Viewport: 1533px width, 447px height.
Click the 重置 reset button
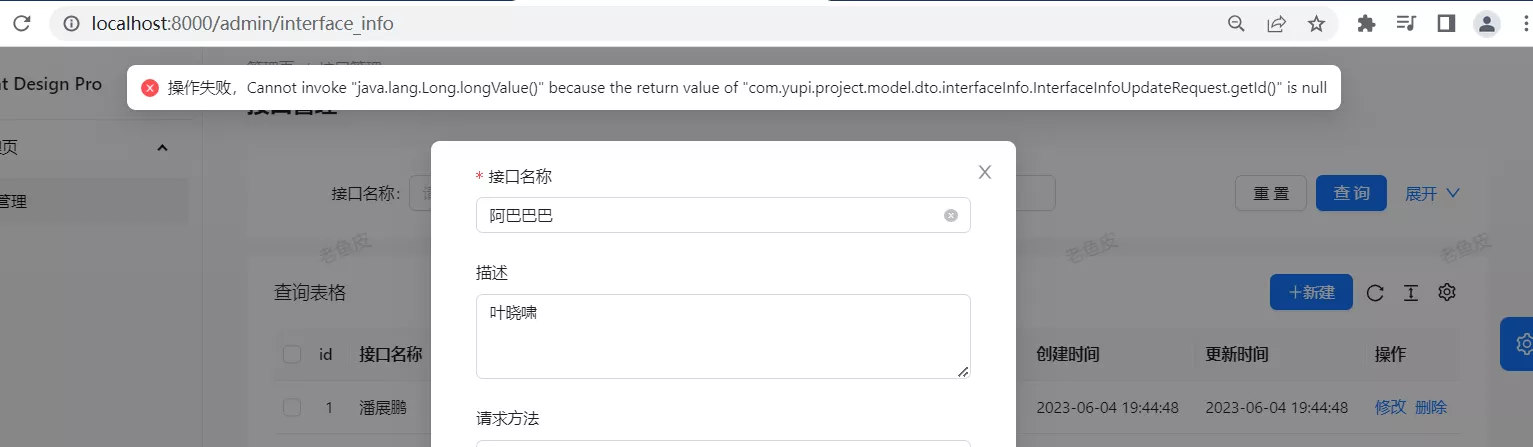[x=1271, y=193]
